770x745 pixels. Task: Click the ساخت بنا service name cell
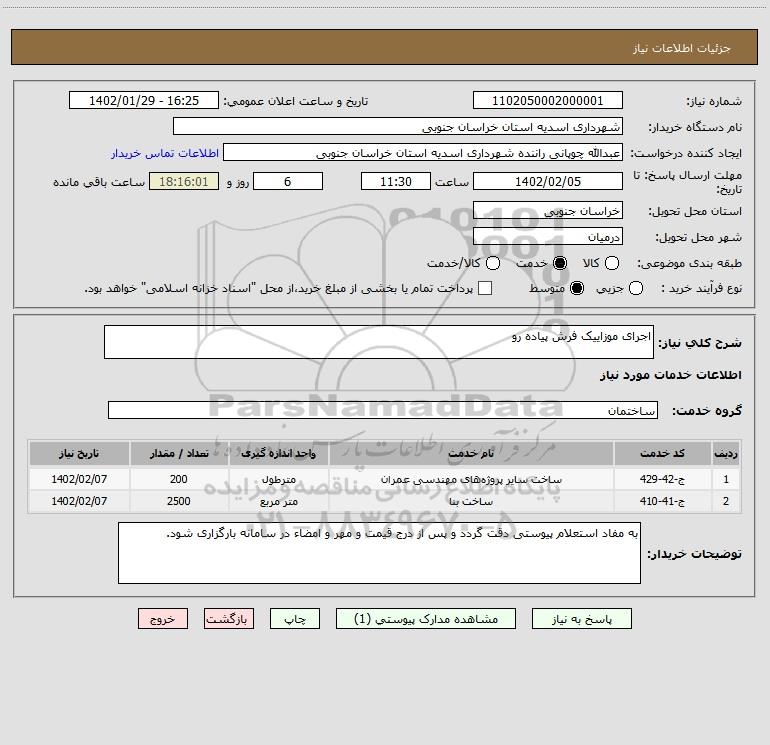point(471,501)
